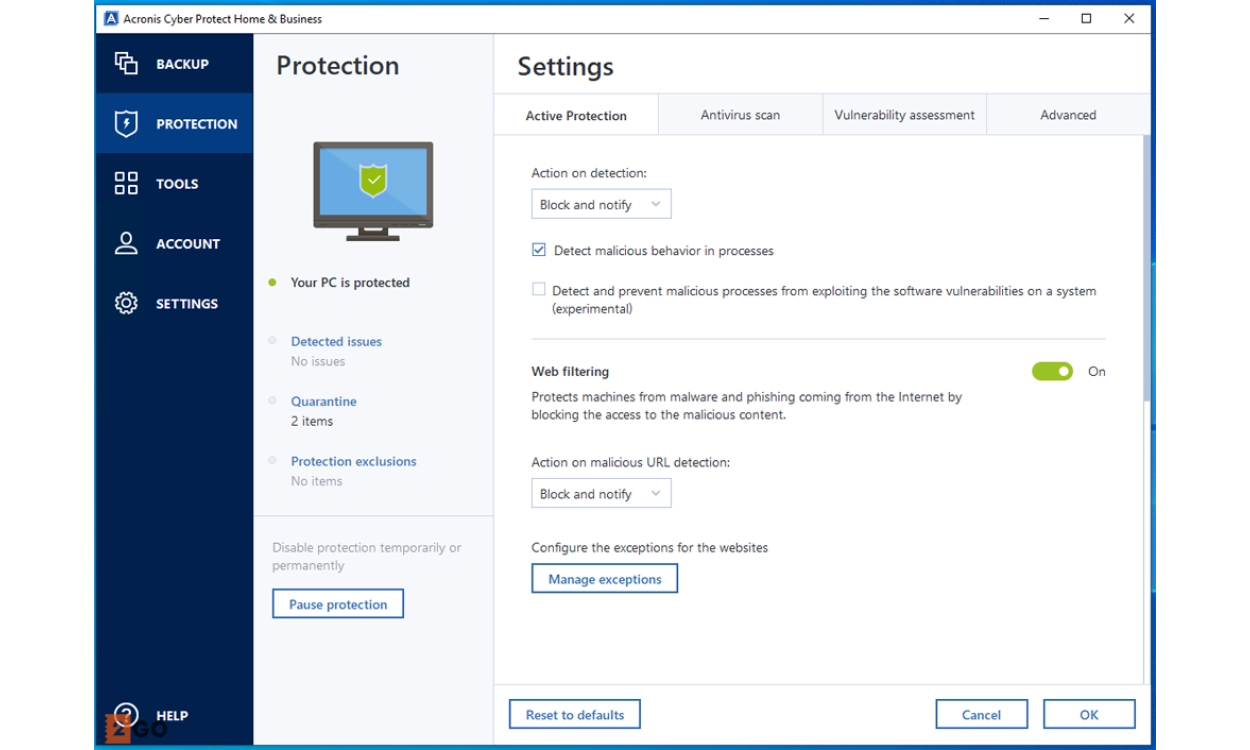Screen dimensions: 1250x750
Task: Go to the Advanced tab
Action: [x=1068, y=115]
